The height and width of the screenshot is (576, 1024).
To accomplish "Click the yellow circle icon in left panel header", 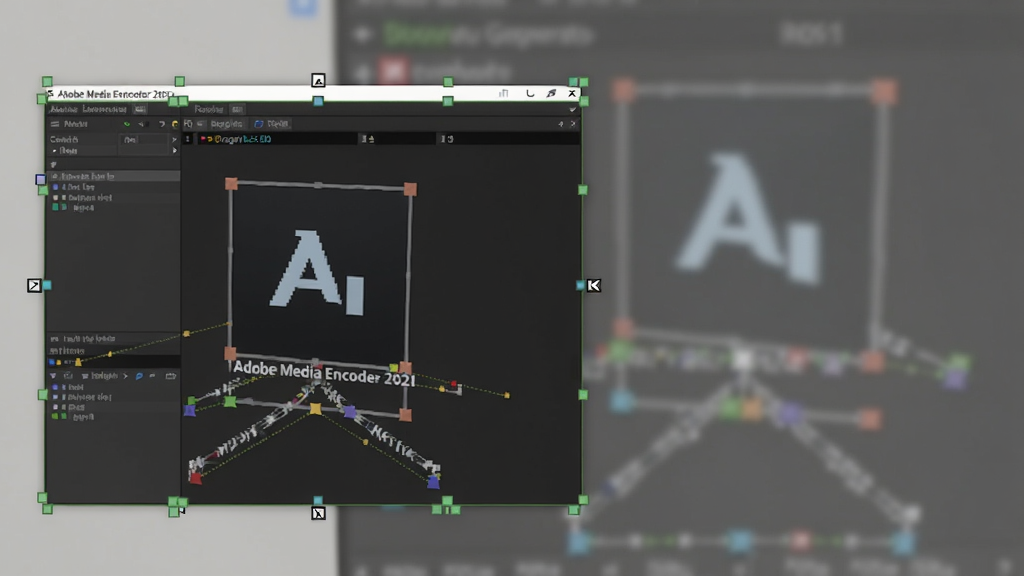I will pos(175,124).
